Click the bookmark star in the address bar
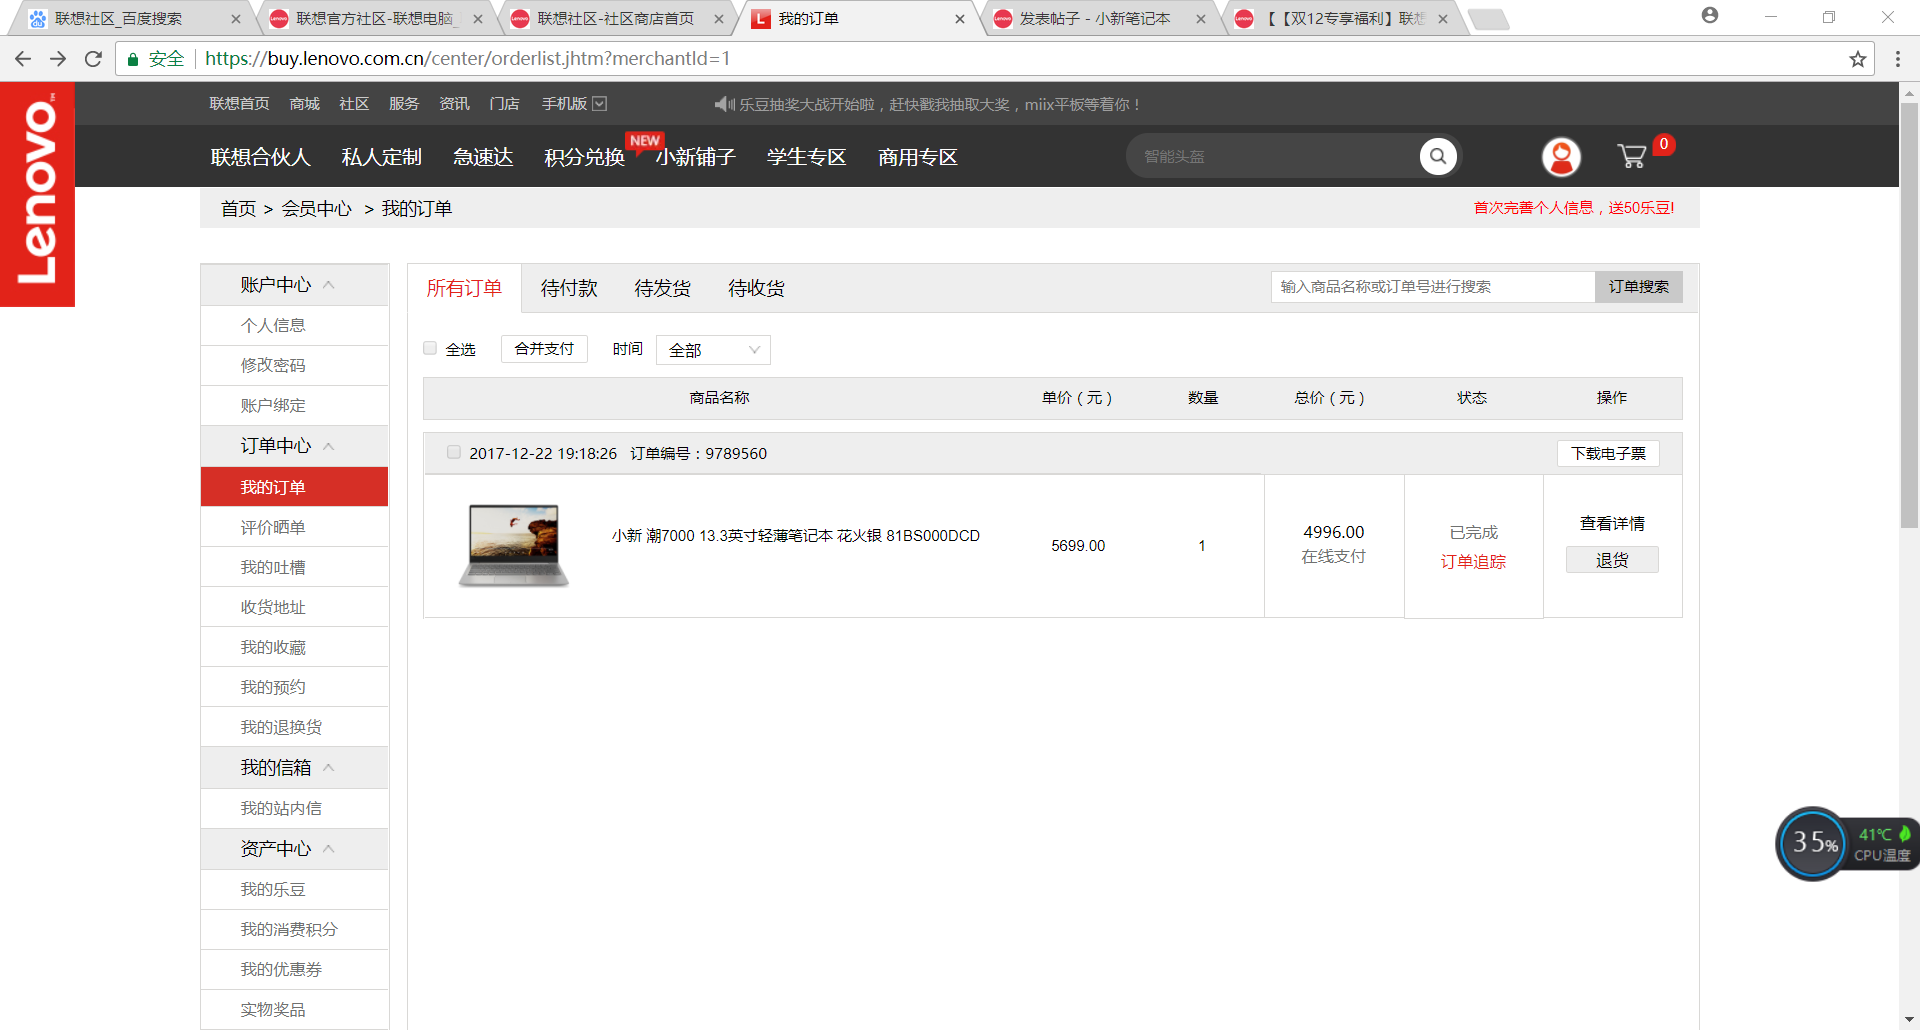 pyautogui.click(x=1858, y=59)
